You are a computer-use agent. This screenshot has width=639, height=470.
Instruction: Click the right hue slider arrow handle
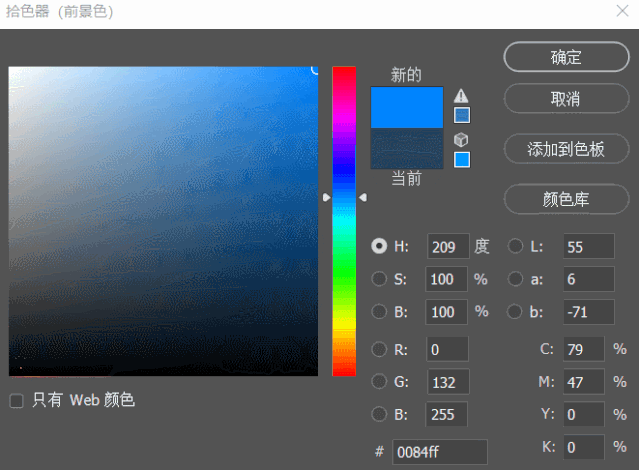tap(363, 197)
